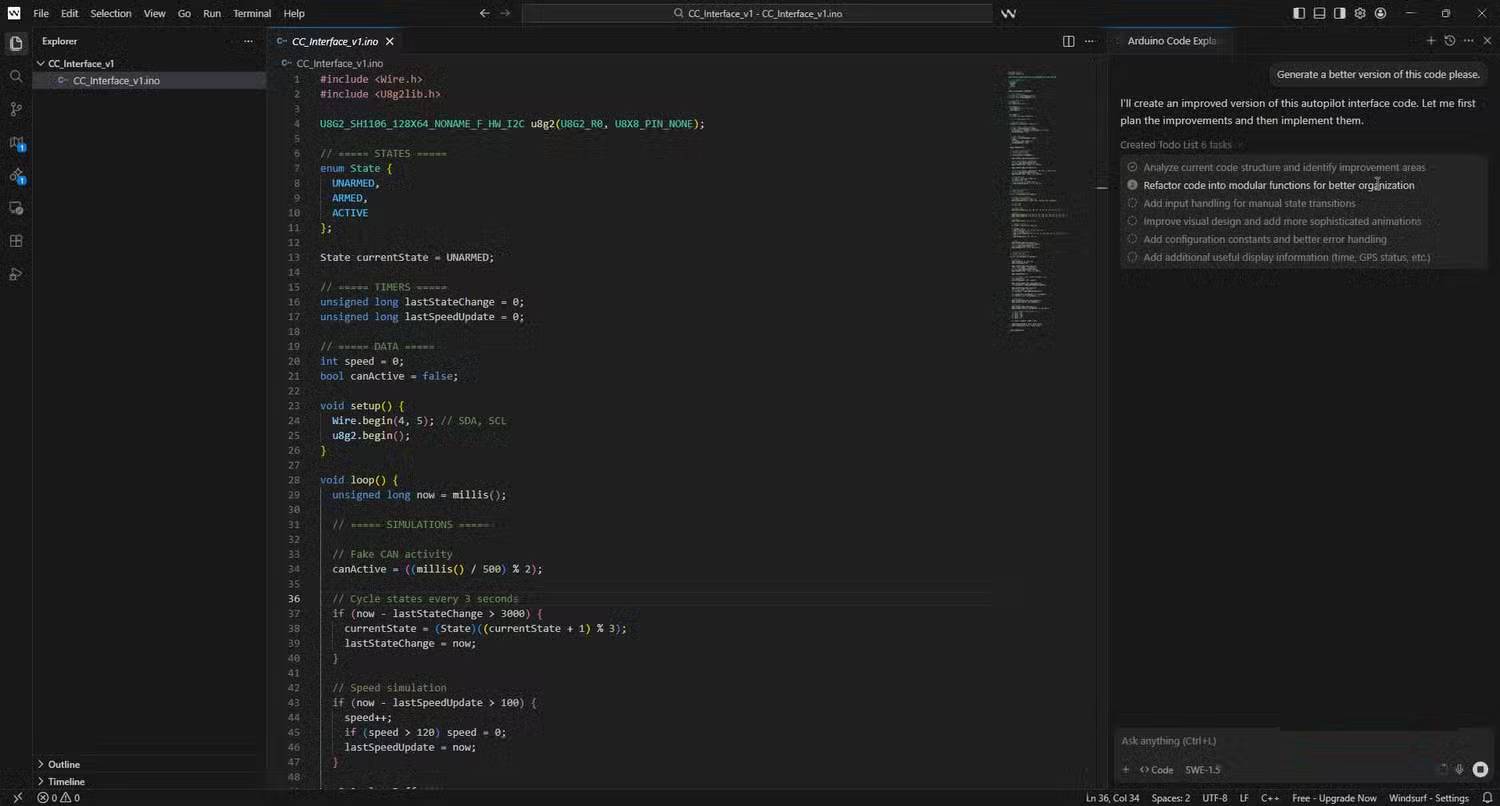Toggle the Improve visual design task
Viewport: 1500px width, 806px height.
[x=1133, y=221]
